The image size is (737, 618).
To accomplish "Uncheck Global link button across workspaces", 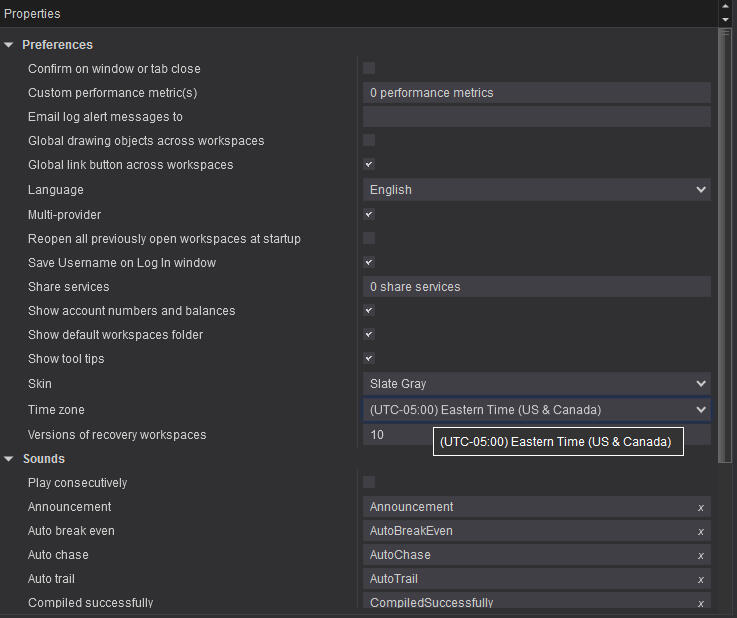I will point(369,164).
